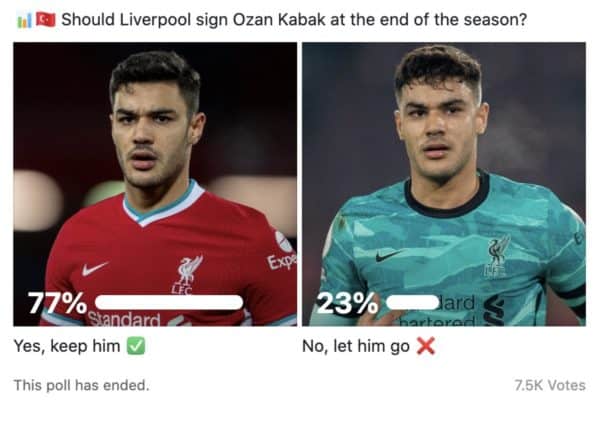Viewport: 600px width, 430px height.
Task: Click the 23% result bar
Action: click(x=413, y=302)
